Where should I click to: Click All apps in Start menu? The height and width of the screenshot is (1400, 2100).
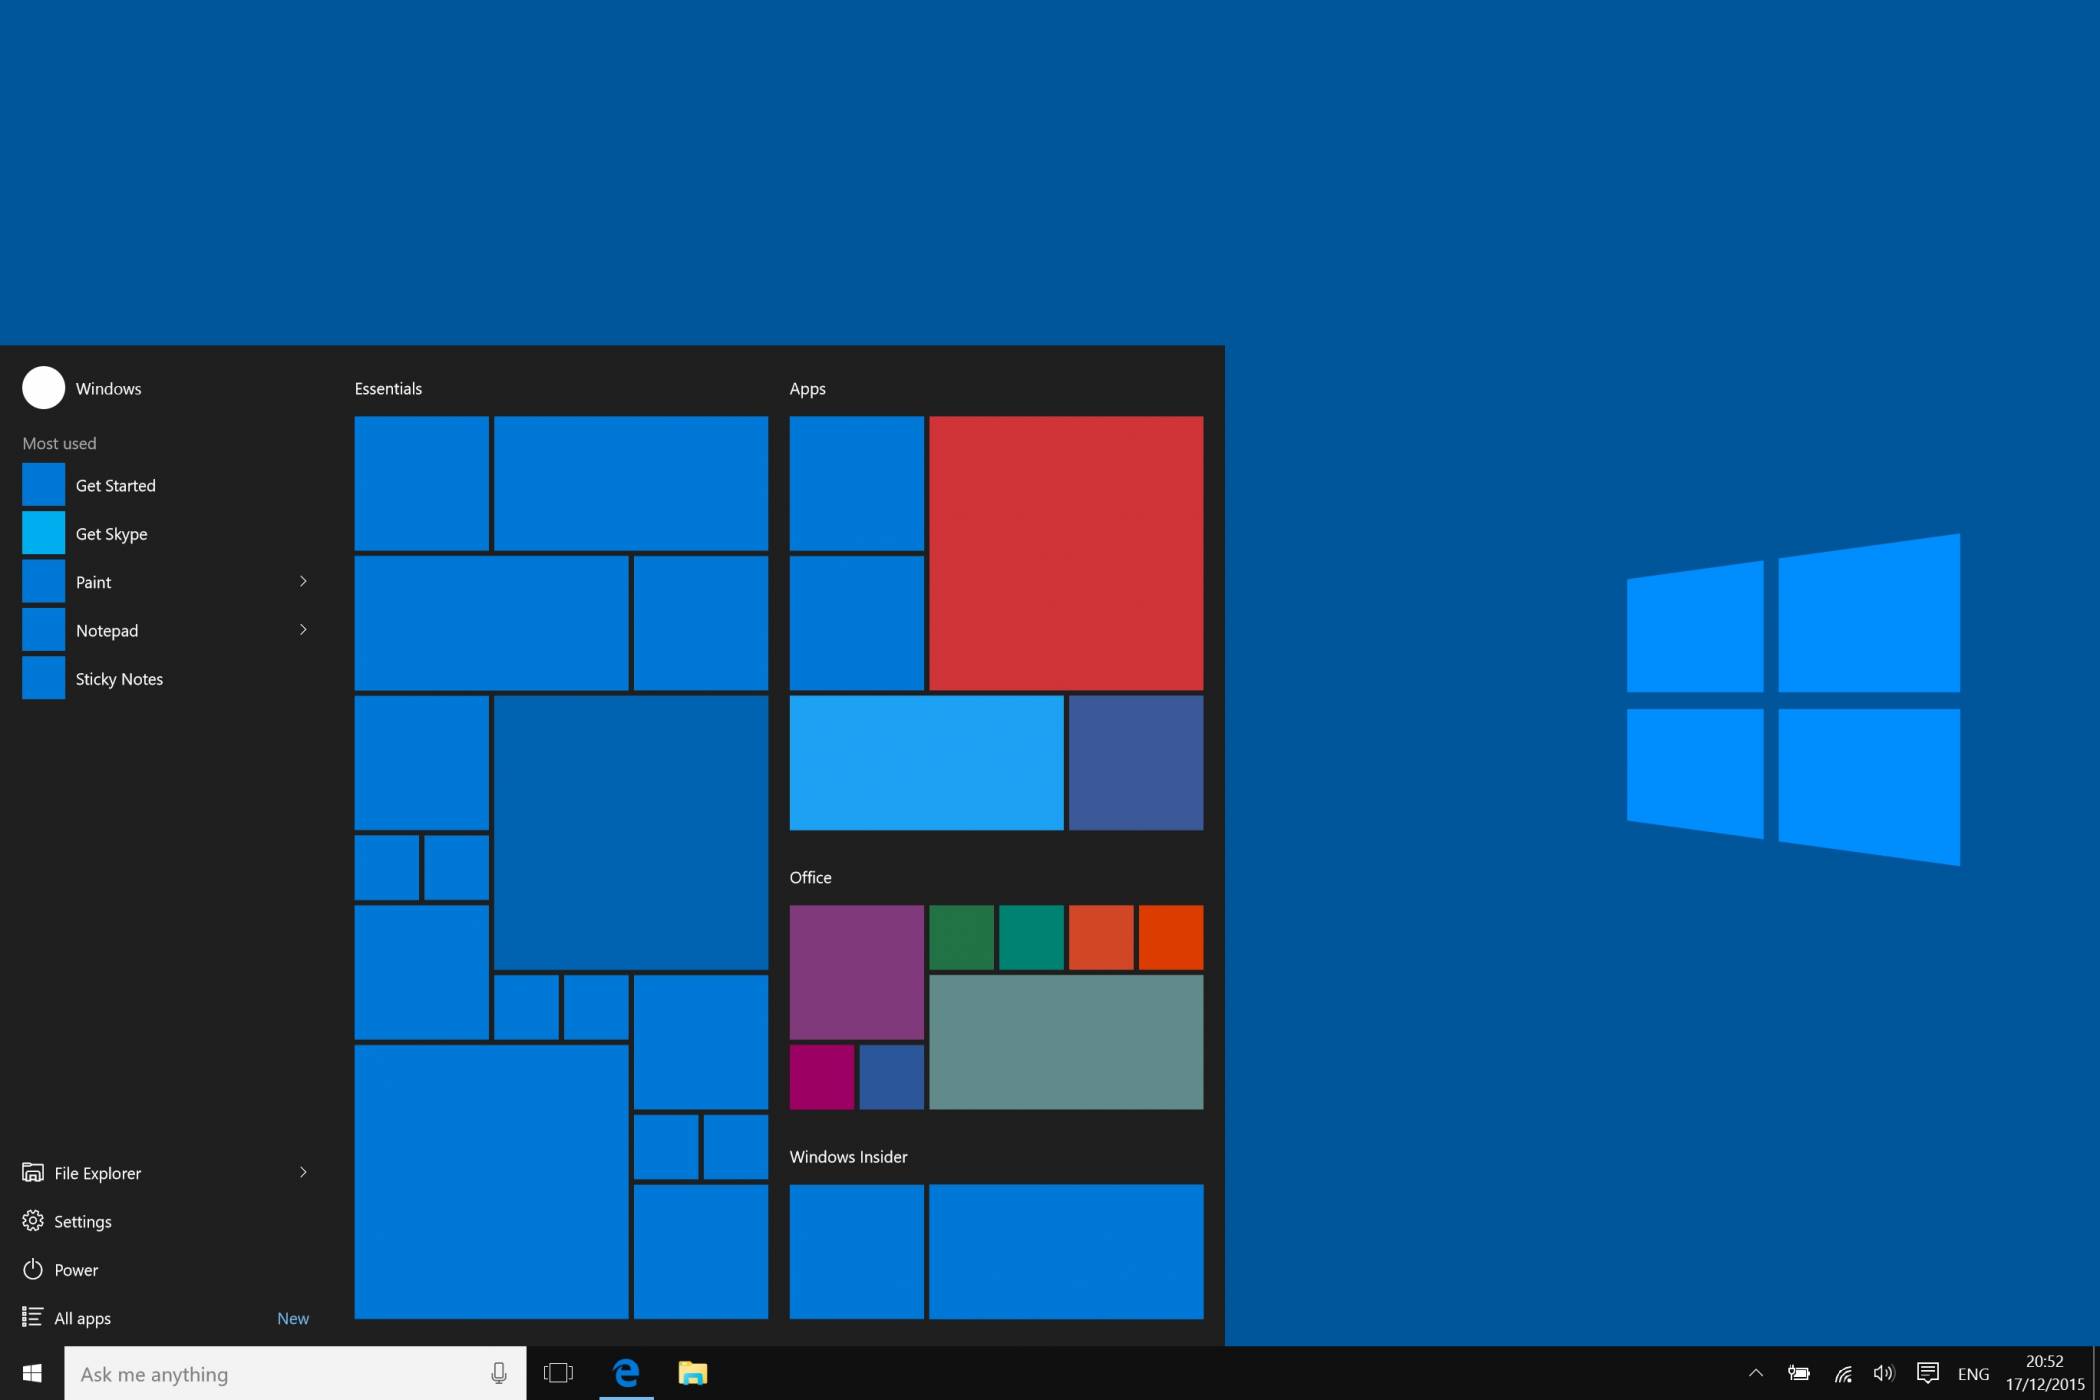[83, 1317]
